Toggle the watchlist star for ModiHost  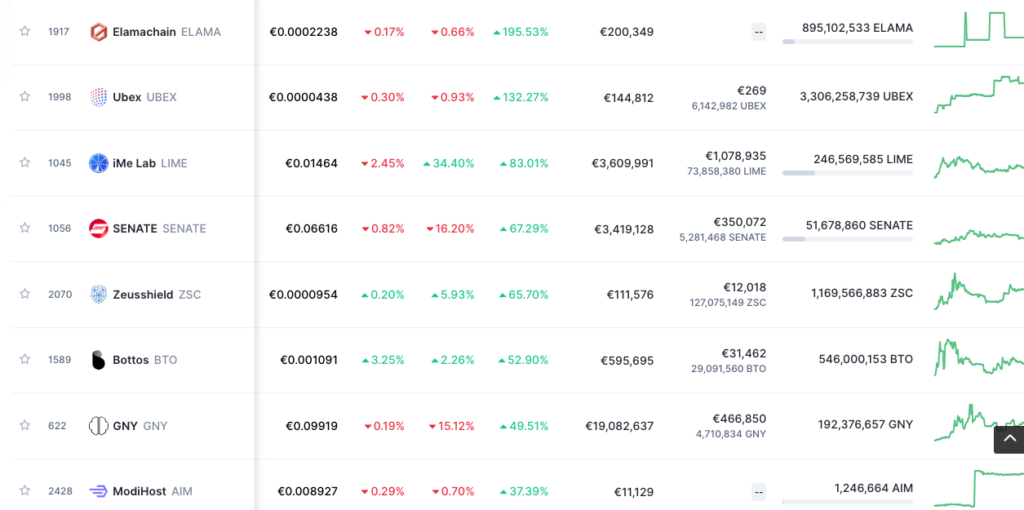[25, 491]
